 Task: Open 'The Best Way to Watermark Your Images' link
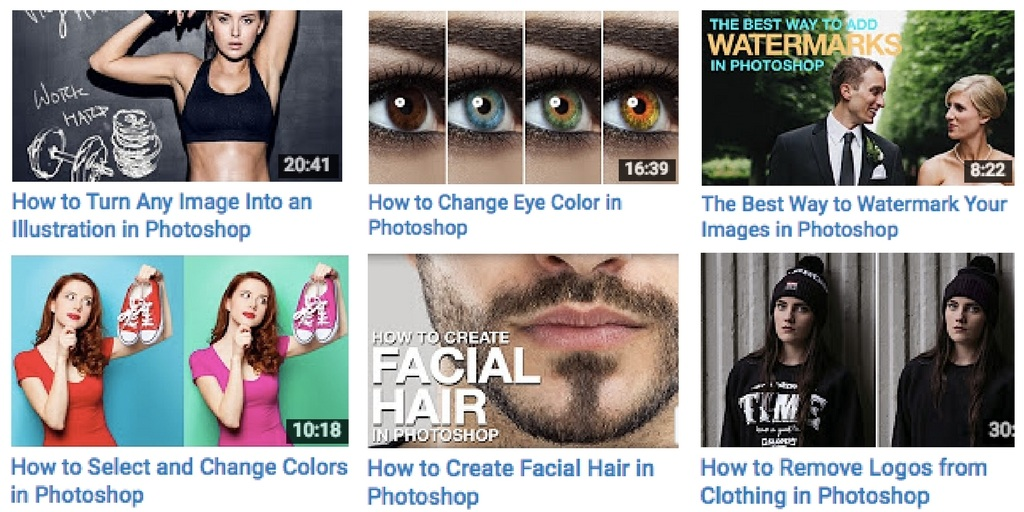click(x=853, y=216)
